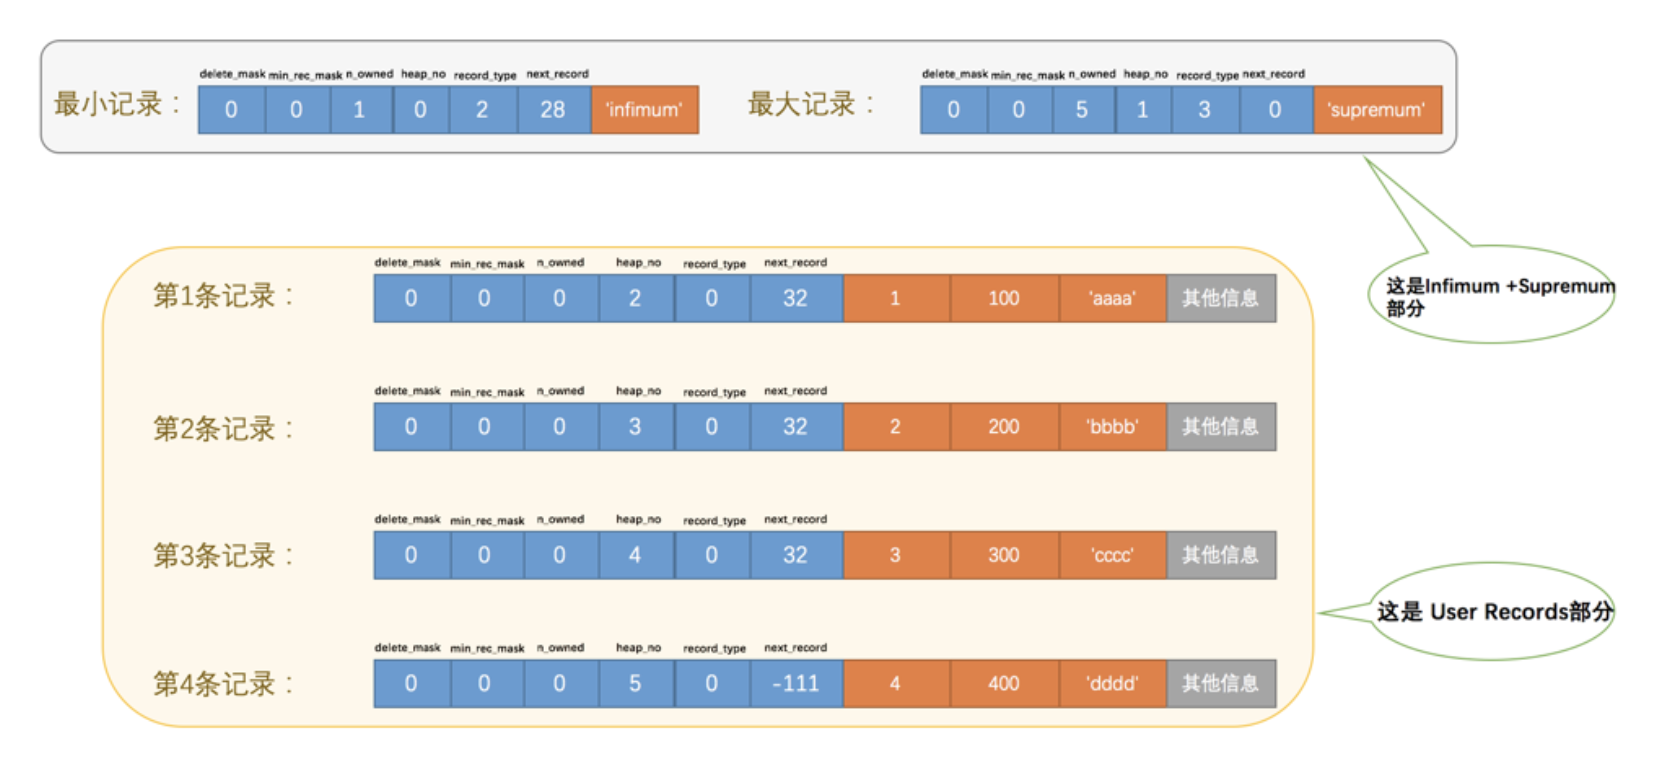The width and height of the screenshot is (1672, 764).
Task: Click the 'Infimum +Supremum' callout bubble
Action: click(x=1490, y=296)
